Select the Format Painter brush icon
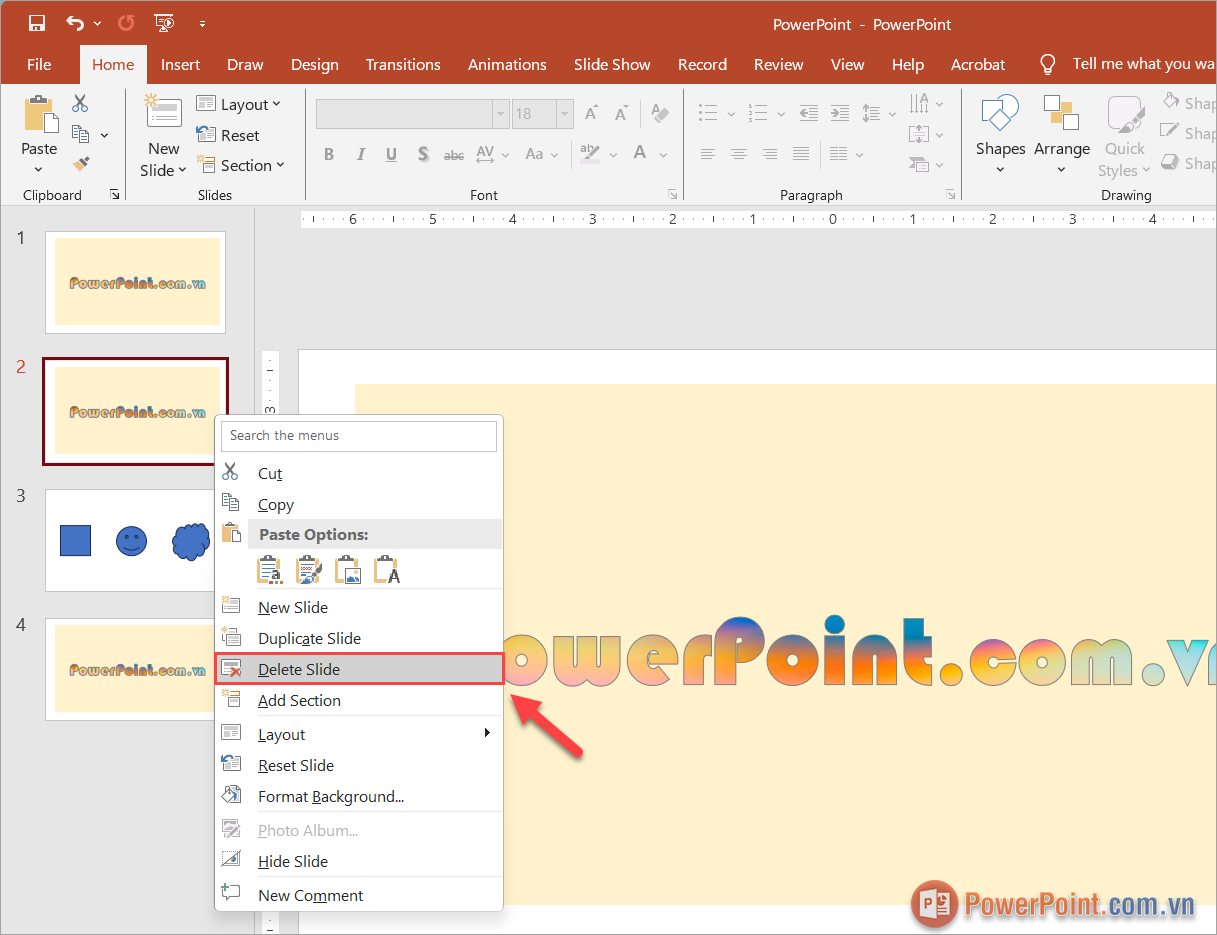 [81, 163]
